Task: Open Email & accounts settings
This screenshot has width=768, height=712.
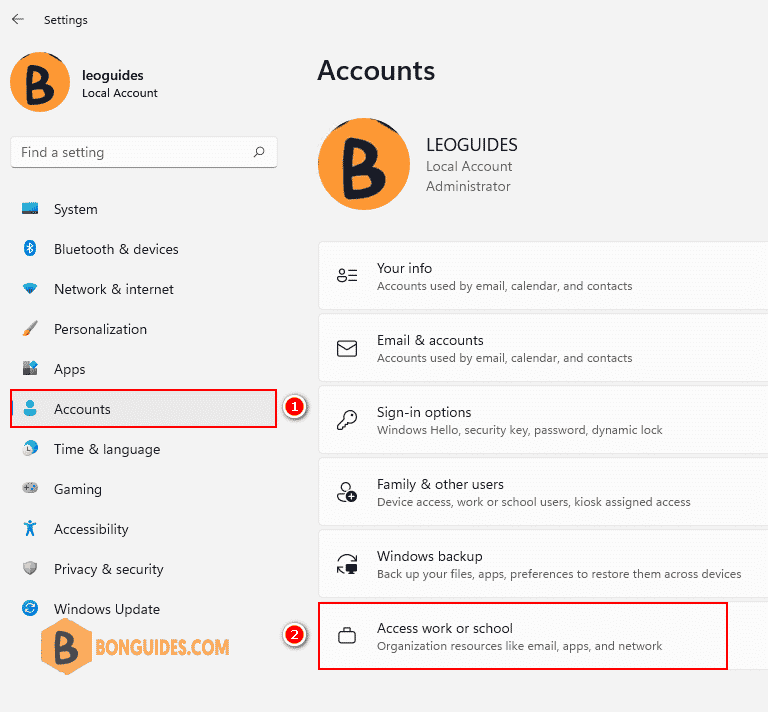Action: click(x=543, y=348)
